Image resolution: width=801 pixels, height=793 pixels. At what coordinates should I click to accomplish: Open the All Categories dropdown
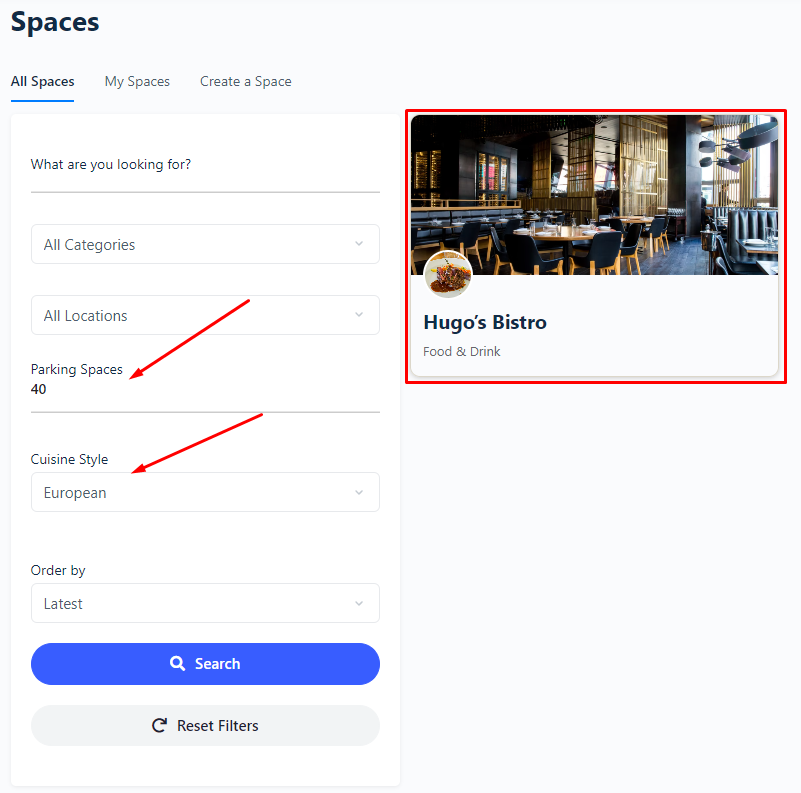[205, 244]
